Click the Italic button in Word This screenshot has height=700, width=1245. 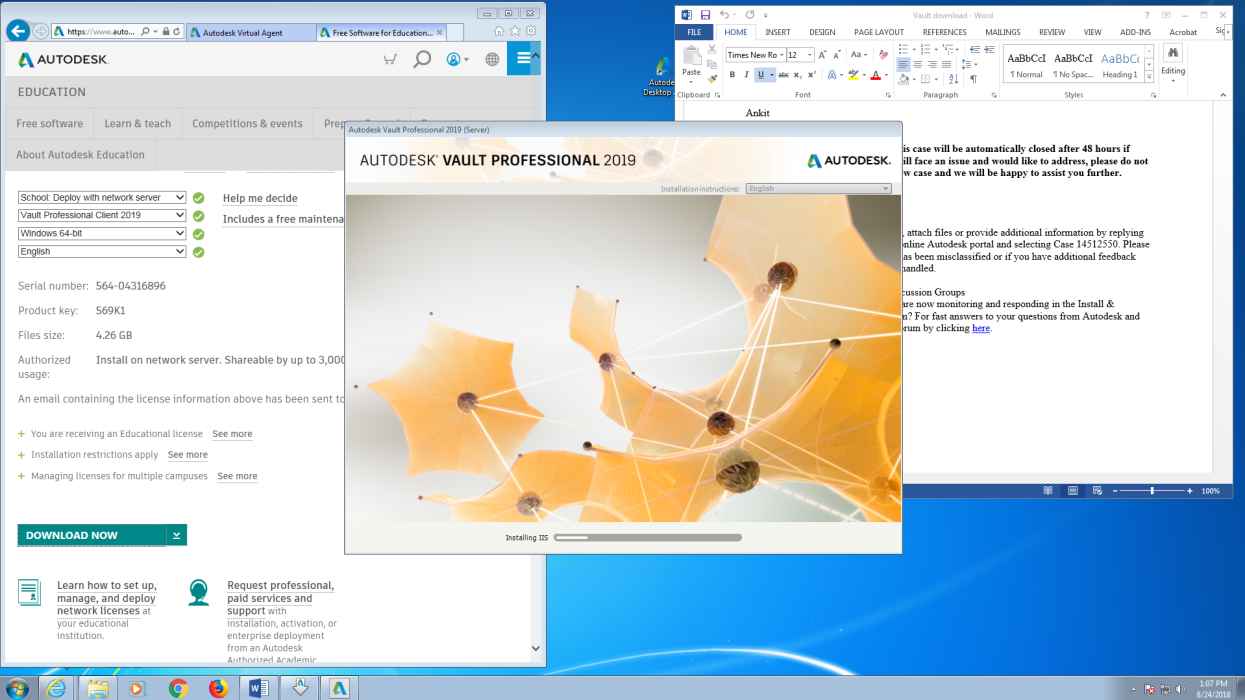coord(746,75)
